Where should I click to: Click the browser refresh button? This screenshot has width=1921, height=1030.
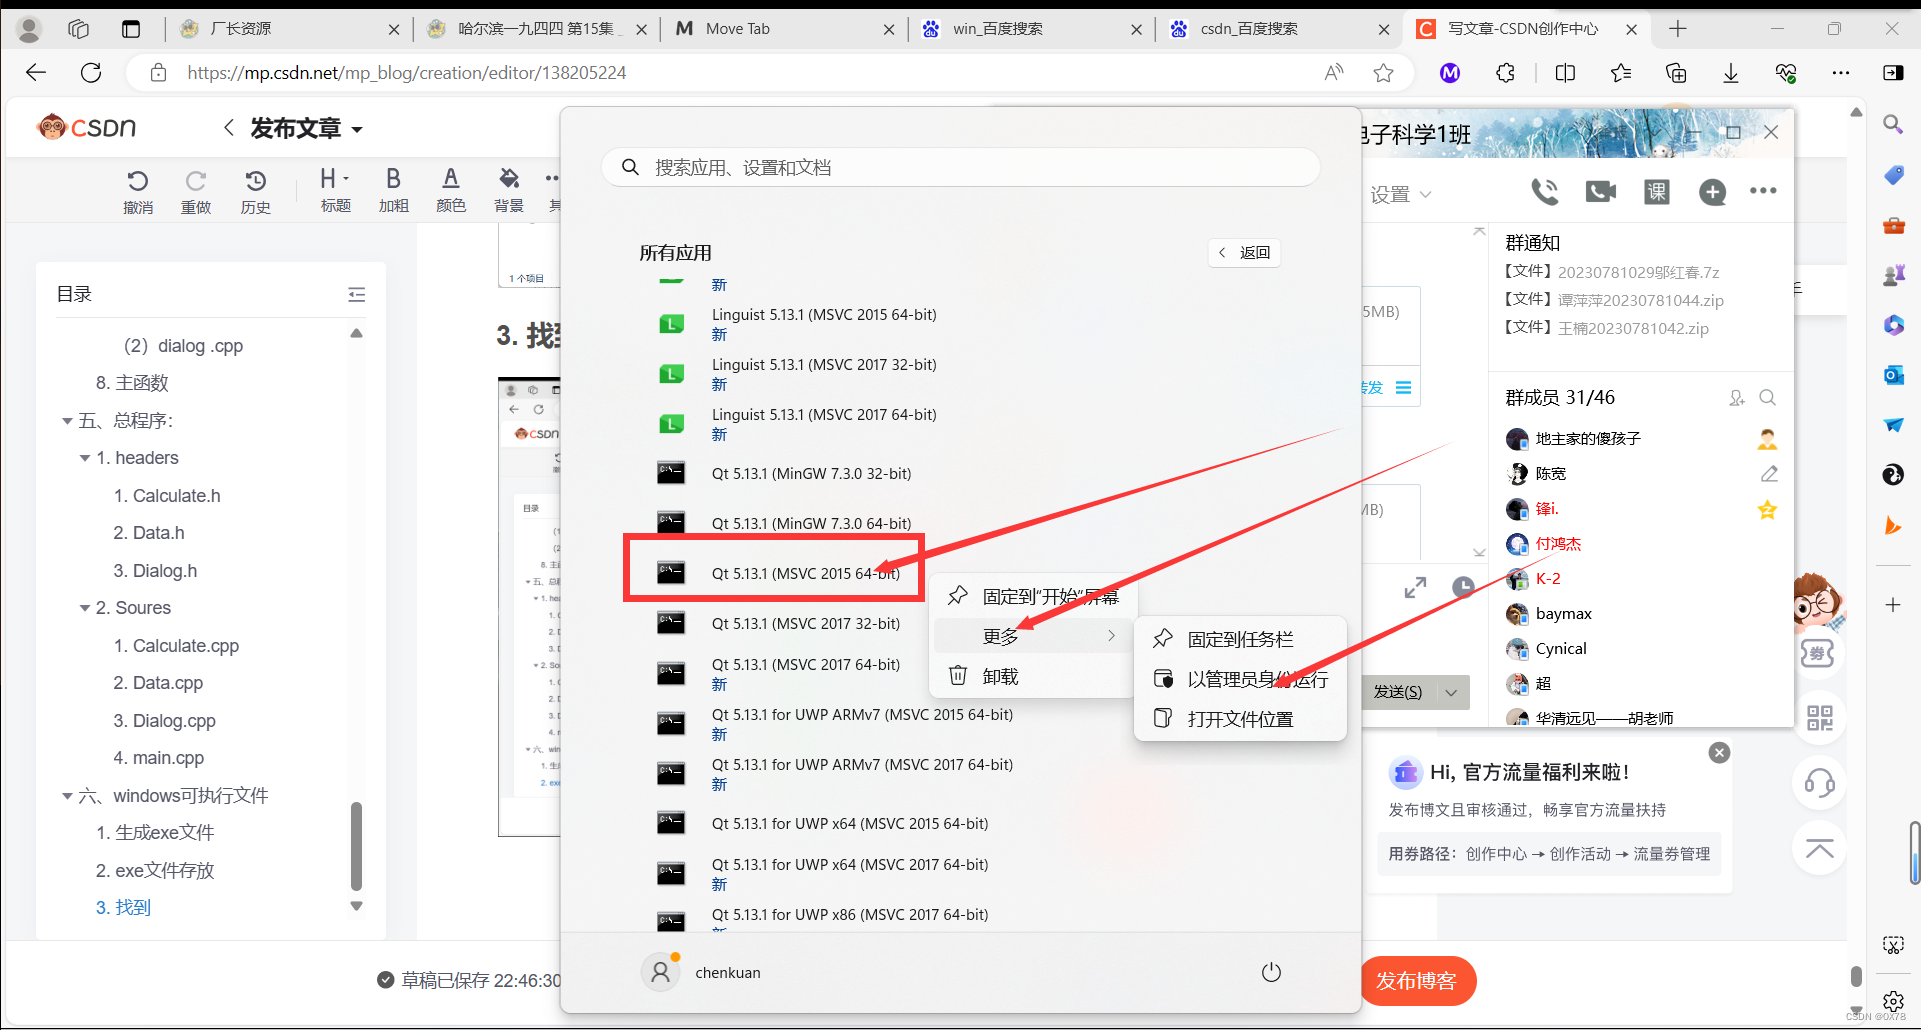pos(91,72)
